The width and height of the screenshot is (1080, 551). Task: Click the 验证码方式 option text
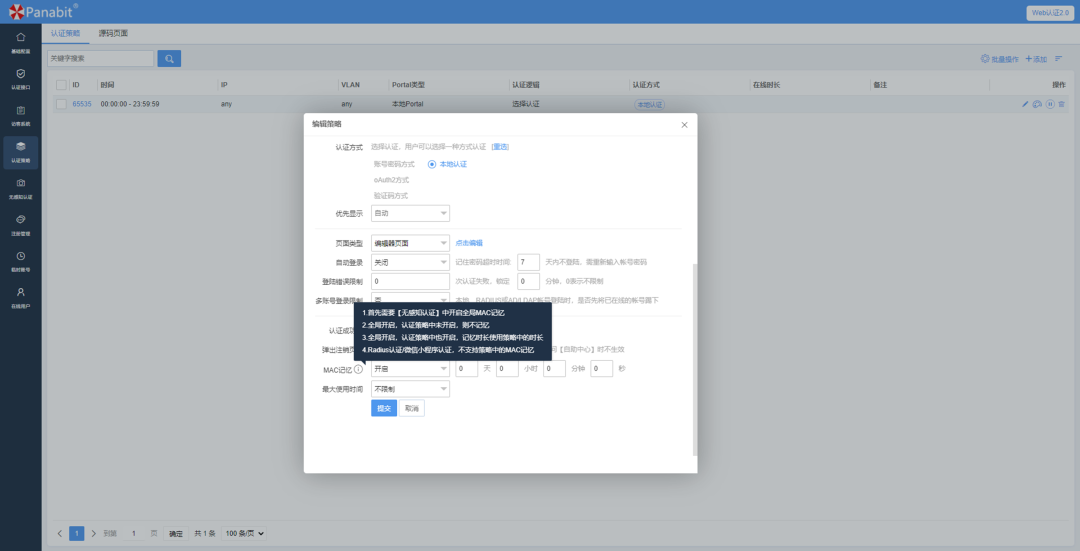coord(391,196)
